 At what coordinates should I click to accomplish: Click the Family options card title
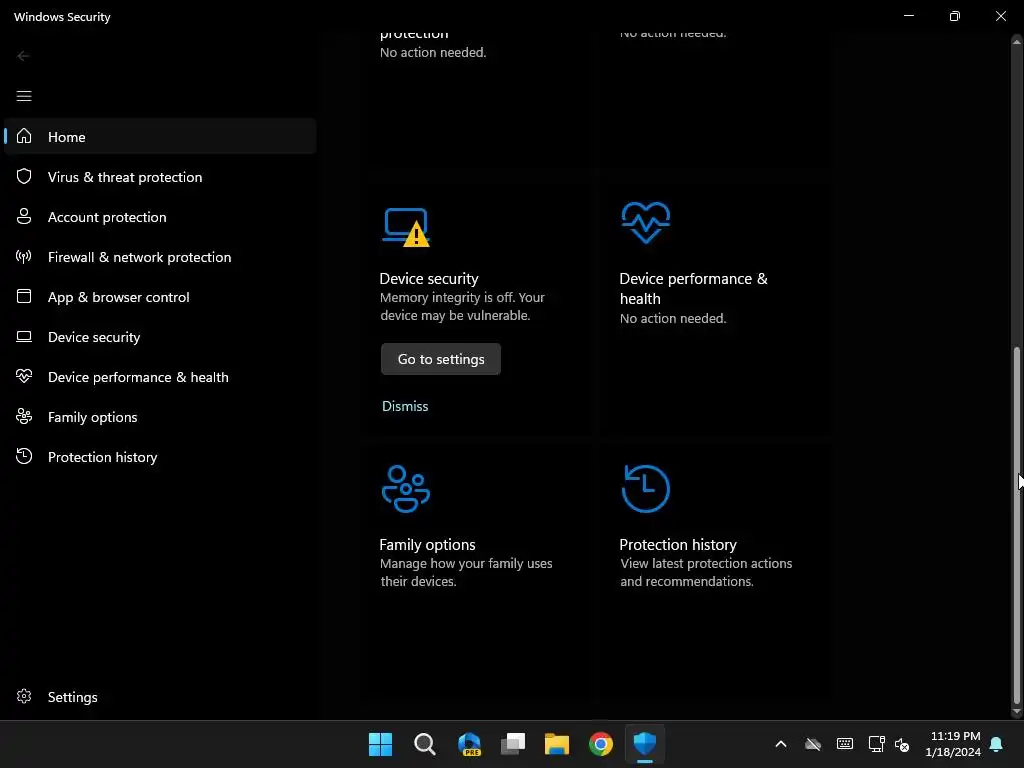pos(427,544)
